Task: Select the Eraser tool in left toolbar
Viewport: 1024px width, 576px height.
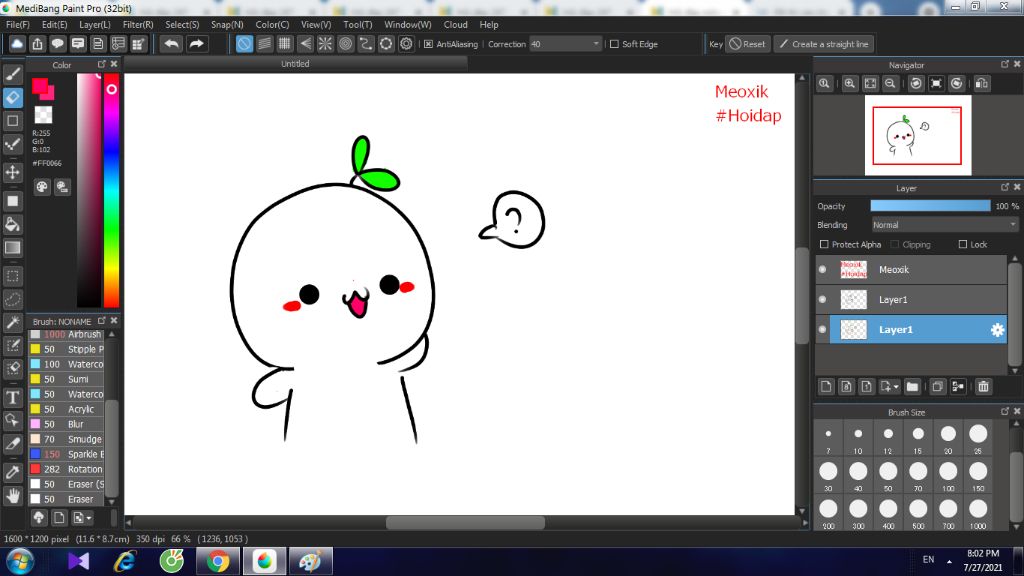Action: [x=12, y=97]
